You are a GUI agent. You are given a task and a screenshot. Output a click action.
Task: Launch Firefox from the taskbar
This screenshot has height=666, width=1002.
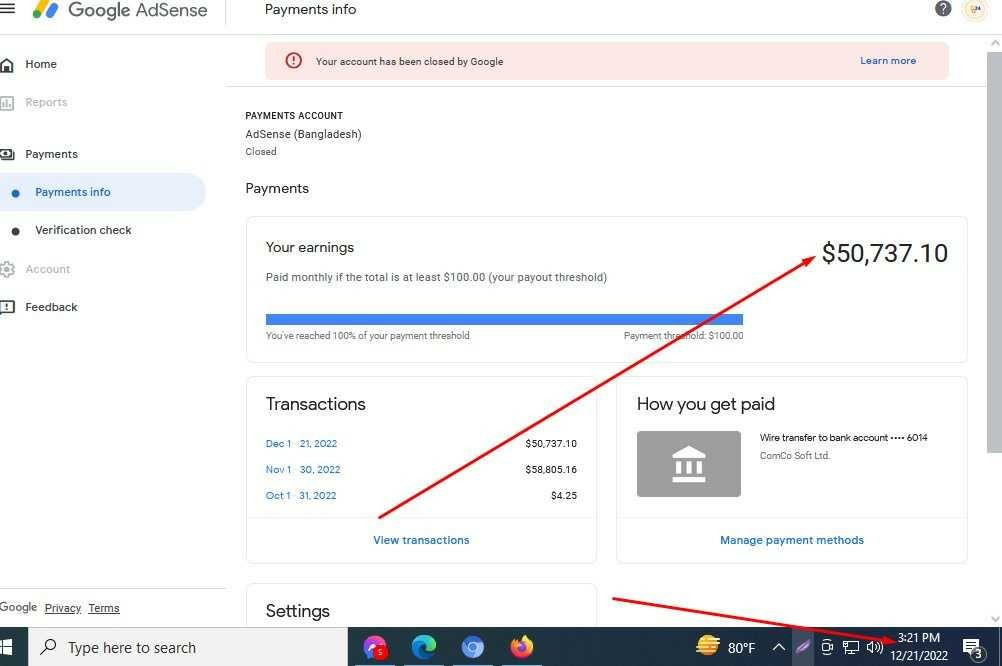[521, 648]
